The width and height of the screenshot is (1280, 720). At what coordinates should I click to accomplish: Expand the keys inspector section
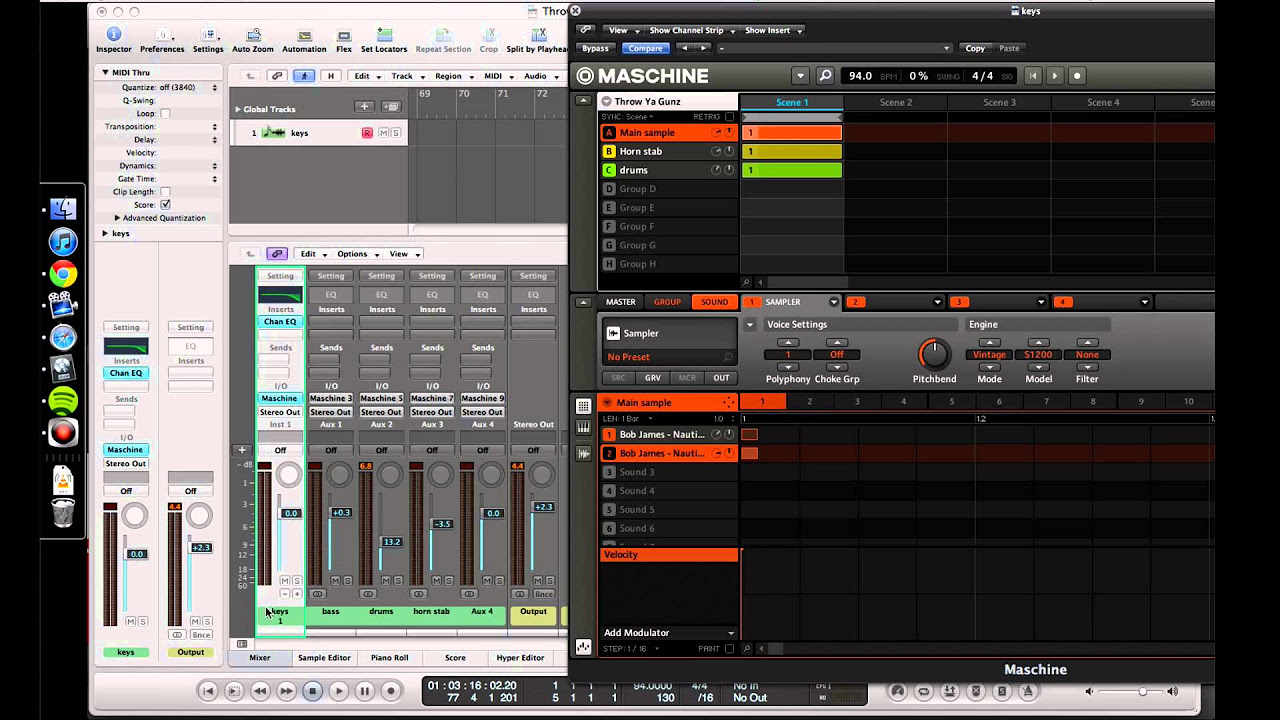(x=105, y=233)
